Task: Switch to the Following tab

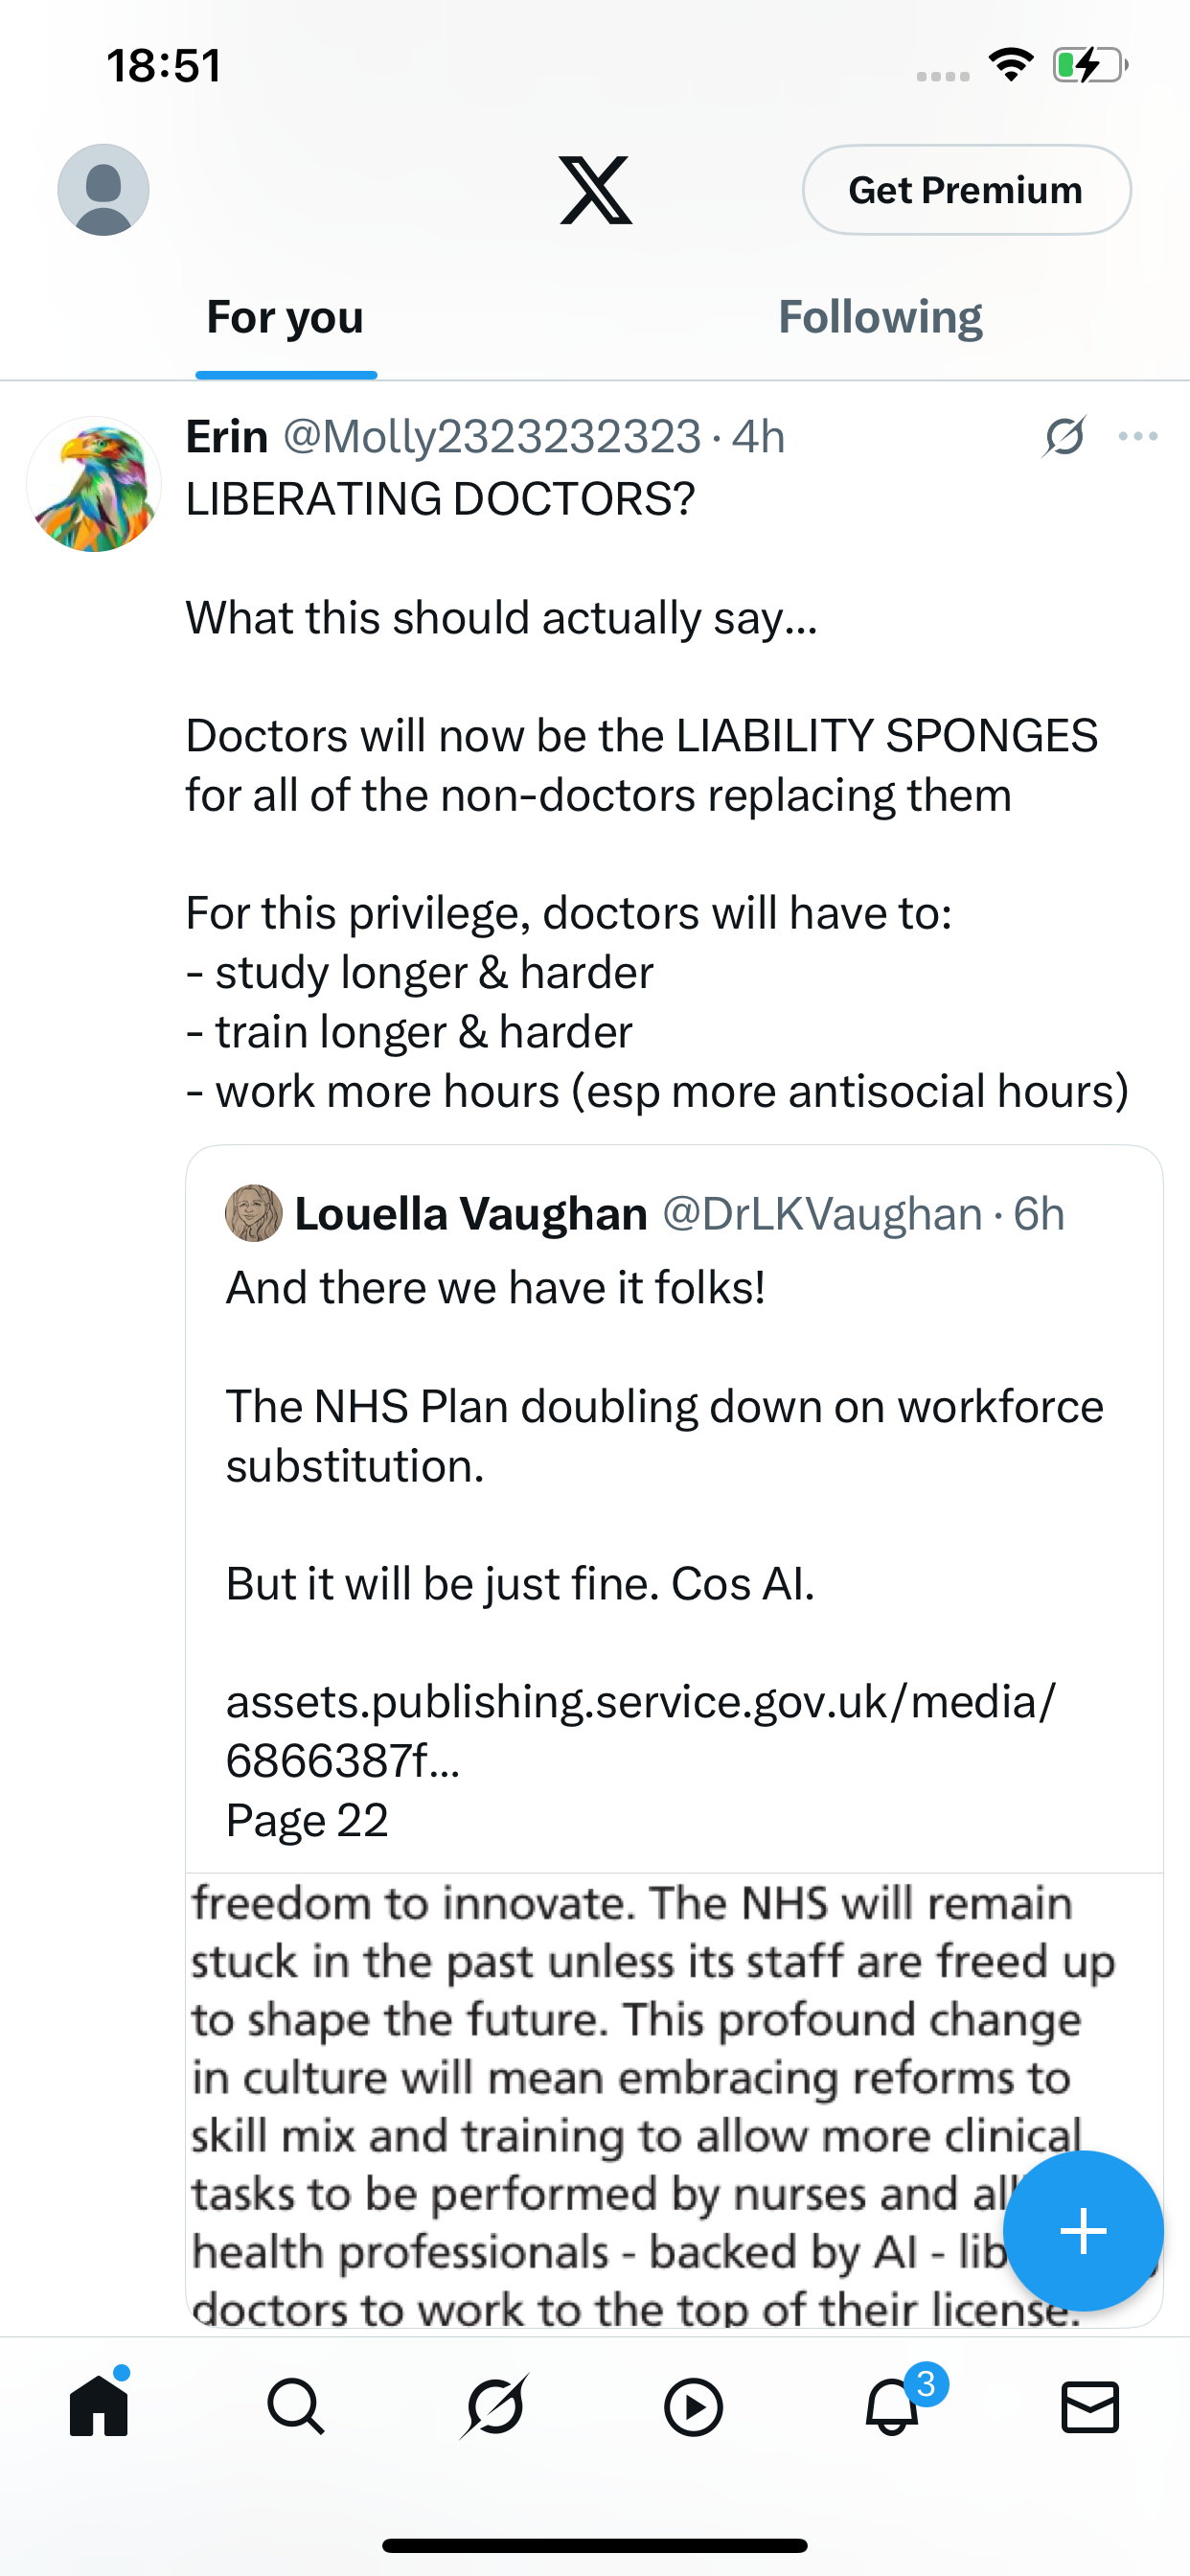Action: coord(880,317)
